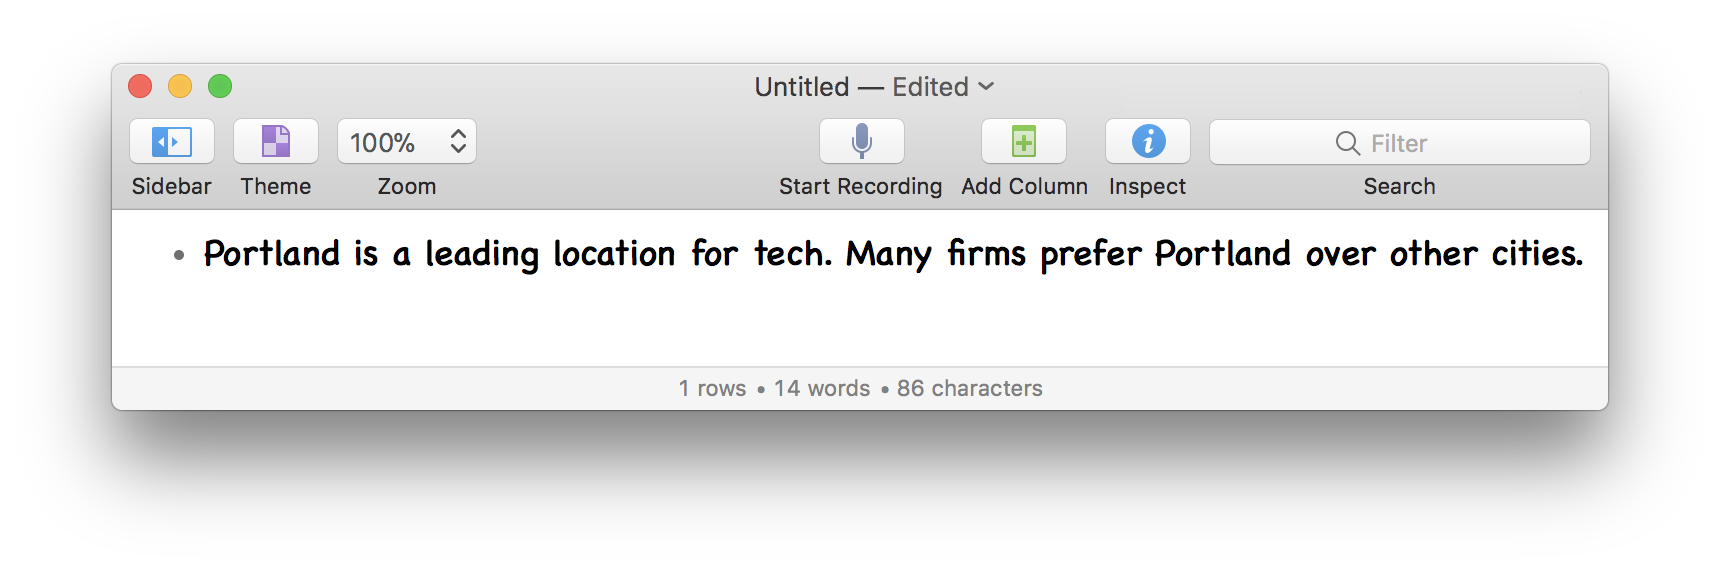Screen dimensions: 1720x570
Task: Click the green Add Column icon
Action: pyautogui.click(x=1024, y=142)
